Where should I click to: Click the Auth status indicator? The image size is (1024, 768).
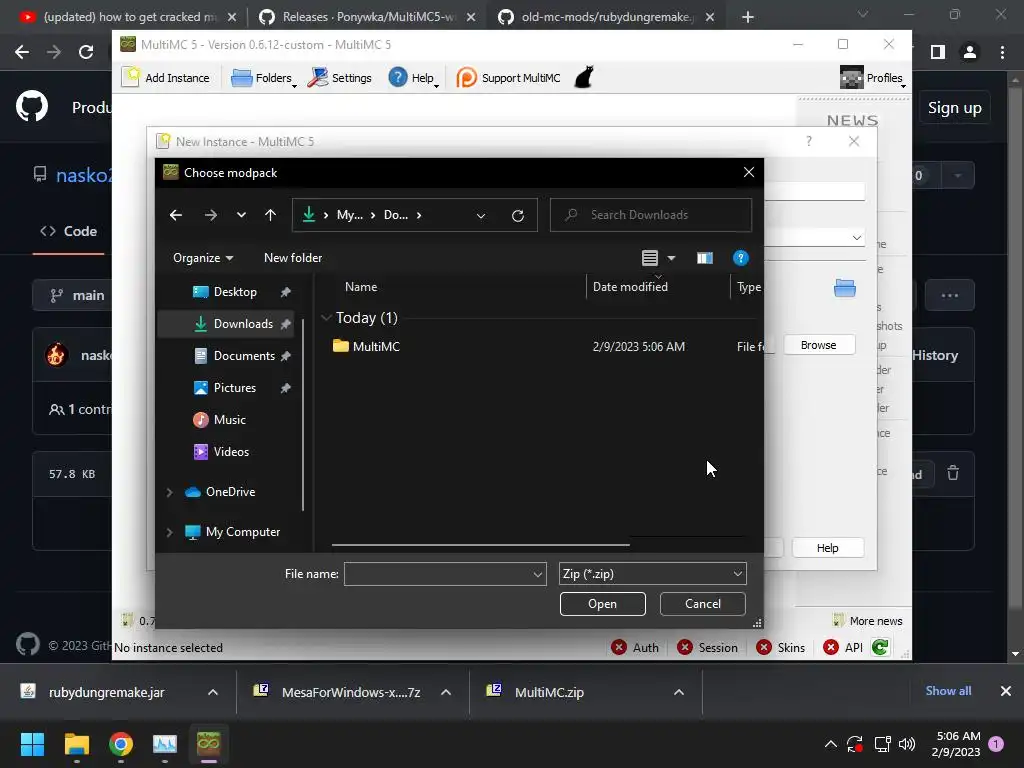coord(635,648)
